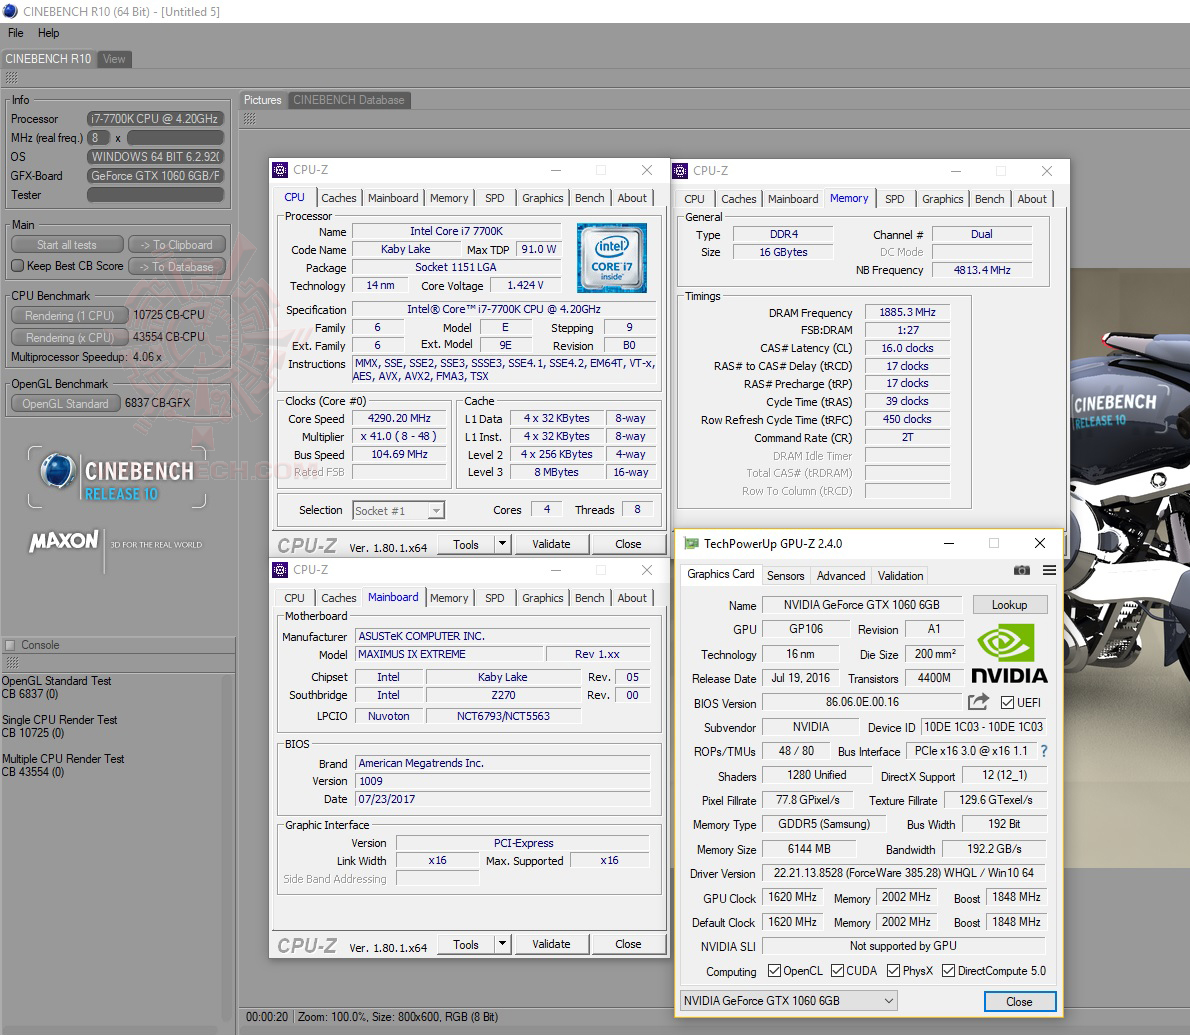The image size is (1190, 1035).
Task: Open the graphics card selector in GPU-Z
Action: tap(886, 1001)
